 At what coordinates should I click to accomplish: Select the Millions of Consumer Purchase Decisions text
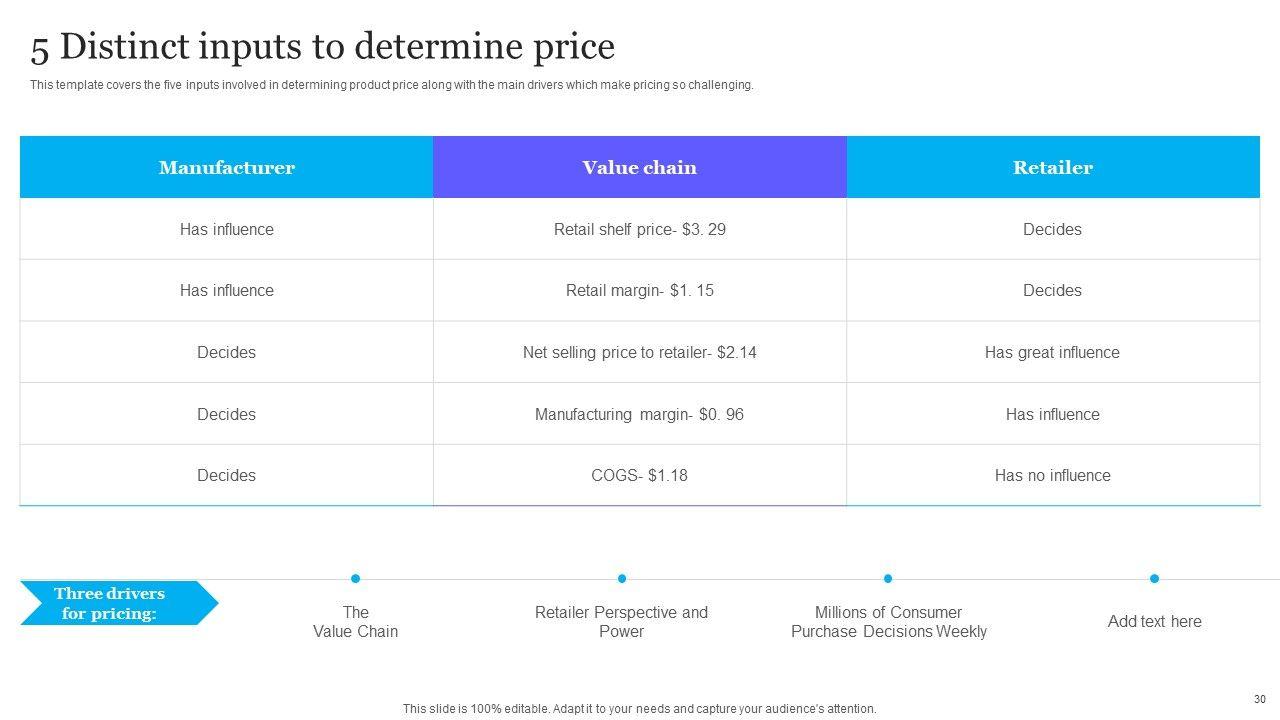[x=888, y=621]
